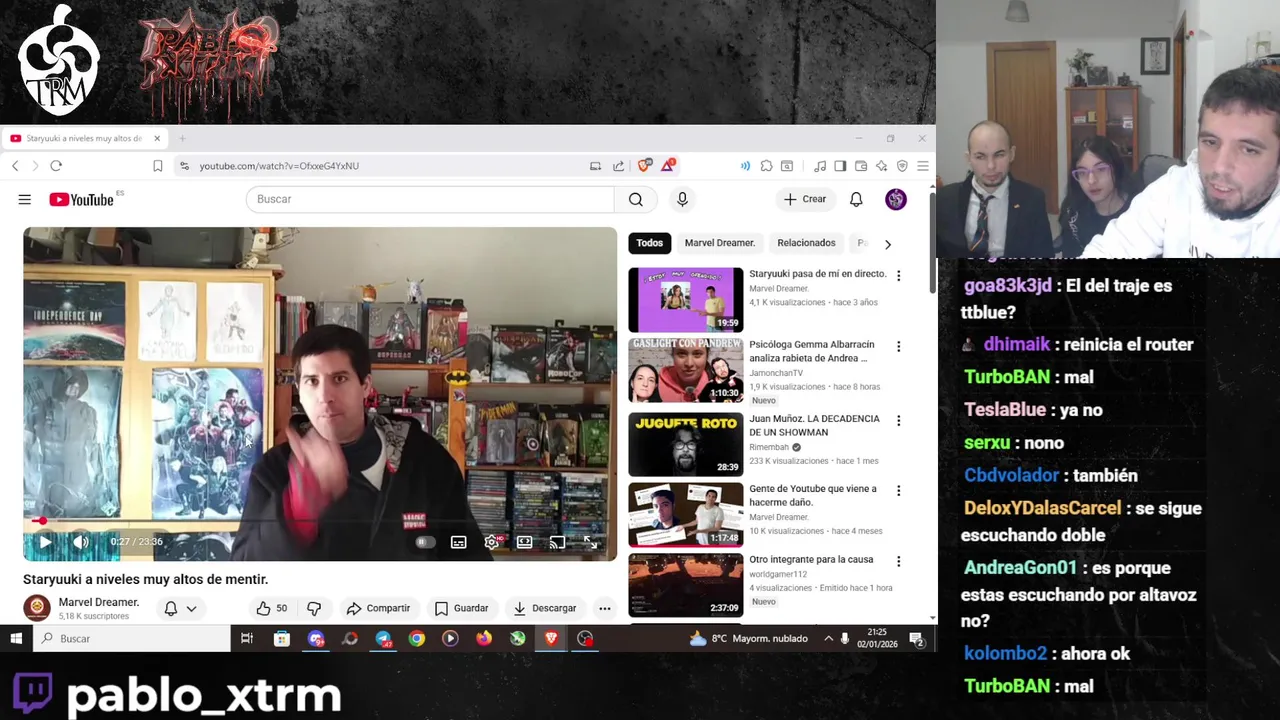The image size is (1280, 720).
Task: Toggle subtitles in the video player
Action: pyautogui.click(x=458, y=542)
